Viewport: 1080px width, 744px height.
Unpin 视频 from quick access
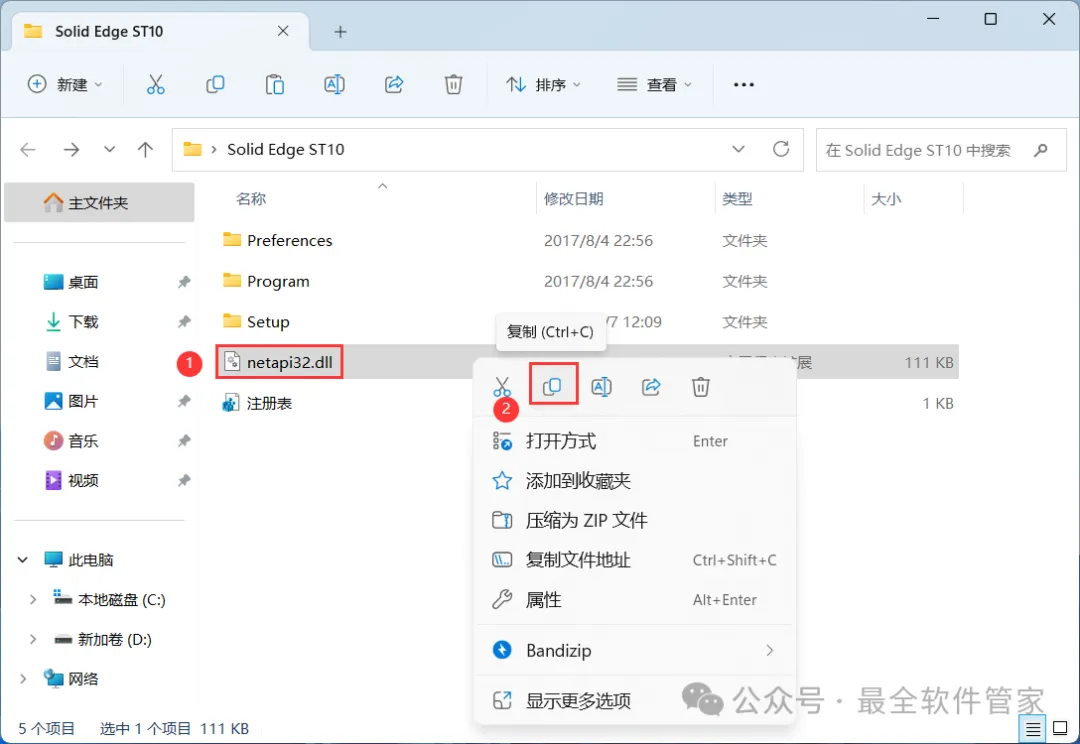point(184,480)
